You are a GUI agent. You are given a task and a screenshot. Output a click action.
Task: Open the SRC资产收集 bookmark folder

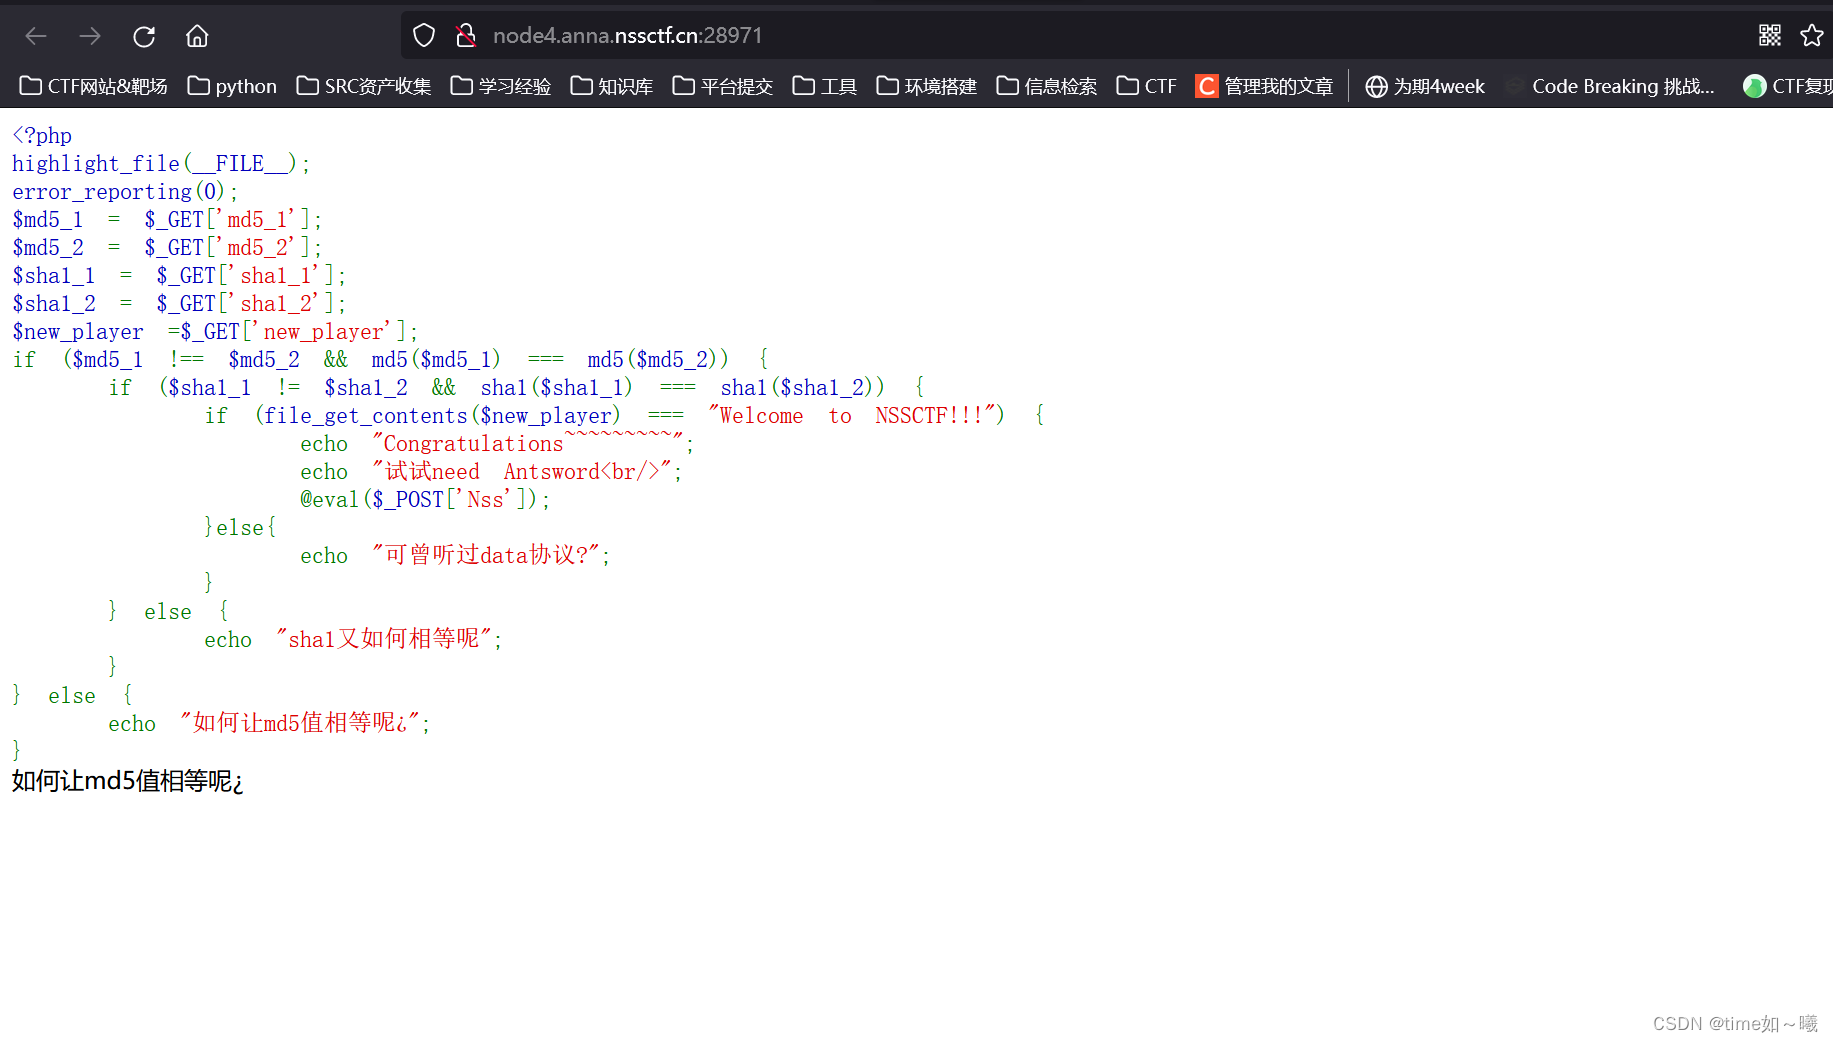[364, 86]
